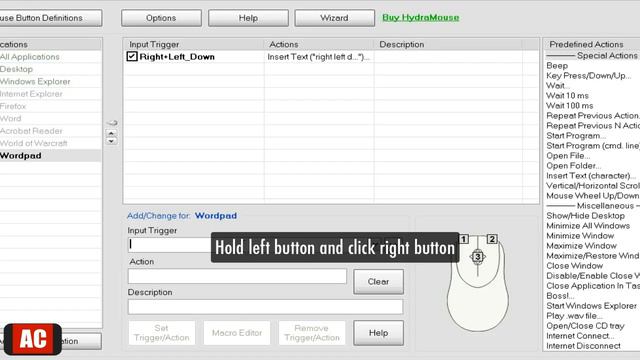This screenshot has height=360, width=640.
Task: Choose Play .wav file action
Action: coord(575,316)
